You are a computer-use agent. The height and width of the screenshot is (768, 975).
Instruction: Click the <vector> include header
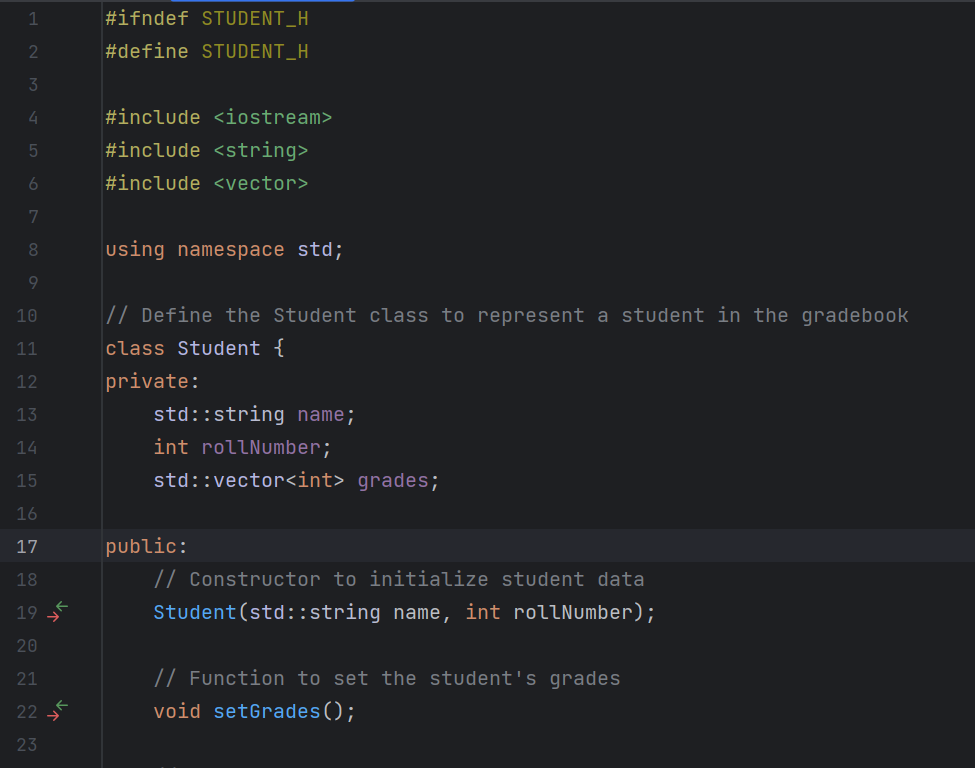tap(261, 183)
